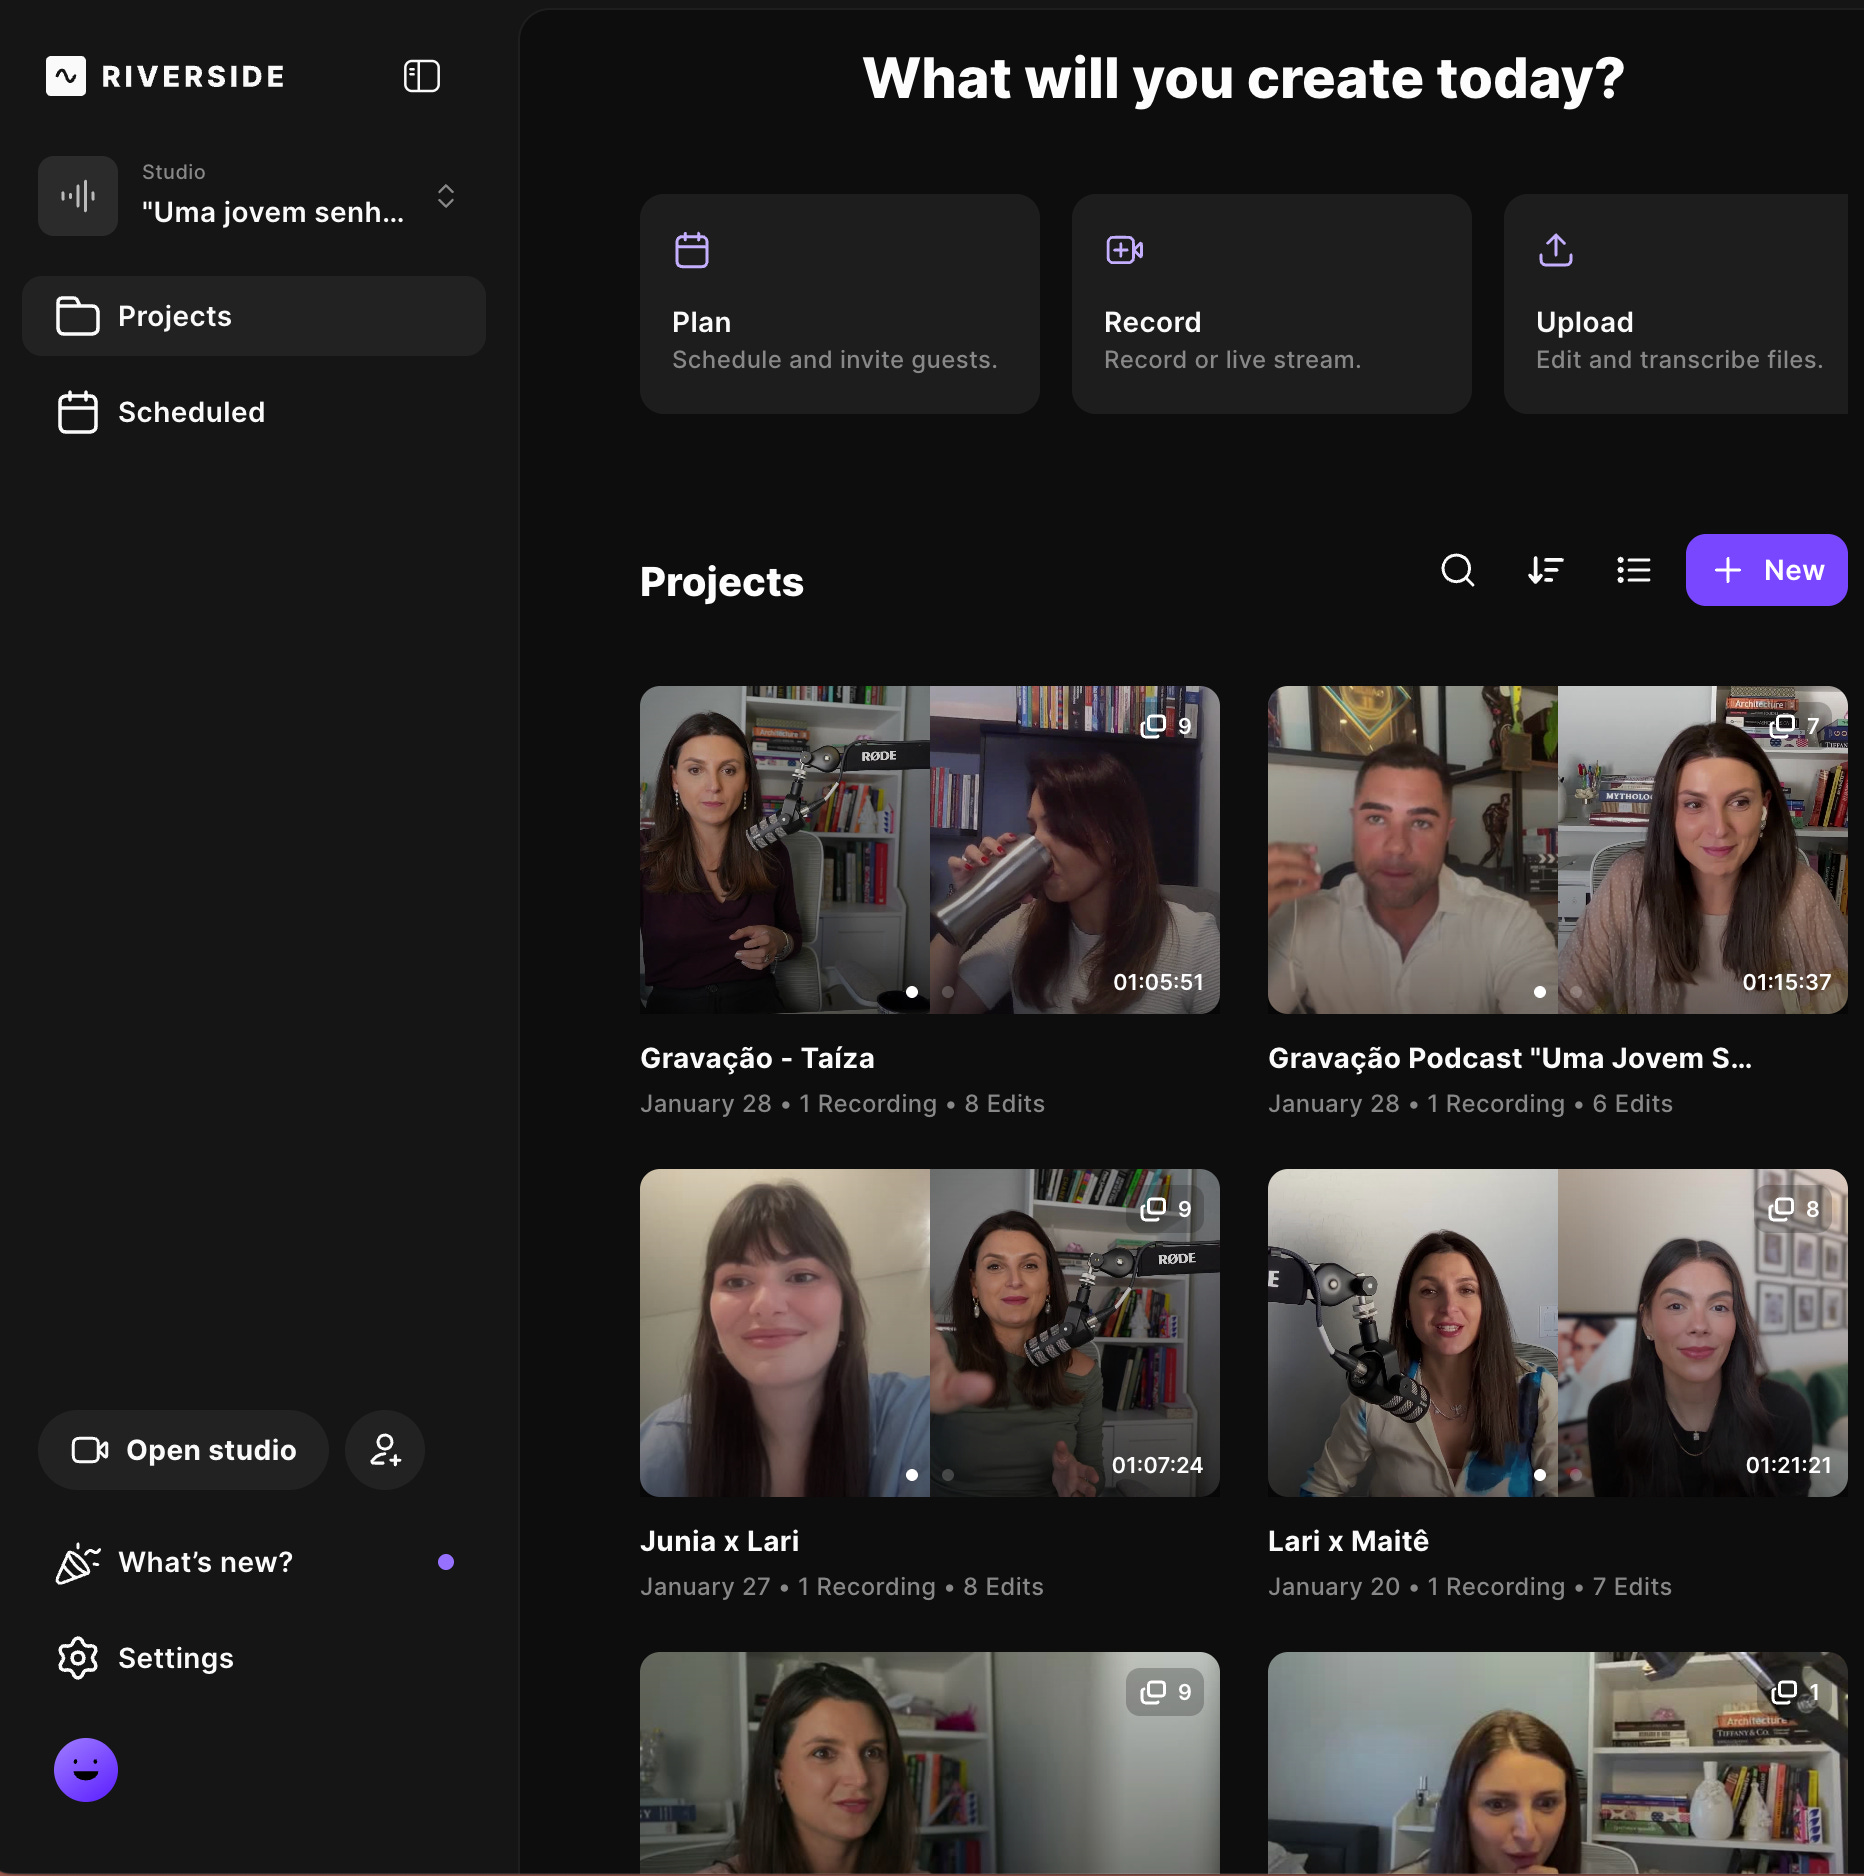1864x1876 pixels.
Task: Collapse the sidebar panel icon
Action: (421, 76)
